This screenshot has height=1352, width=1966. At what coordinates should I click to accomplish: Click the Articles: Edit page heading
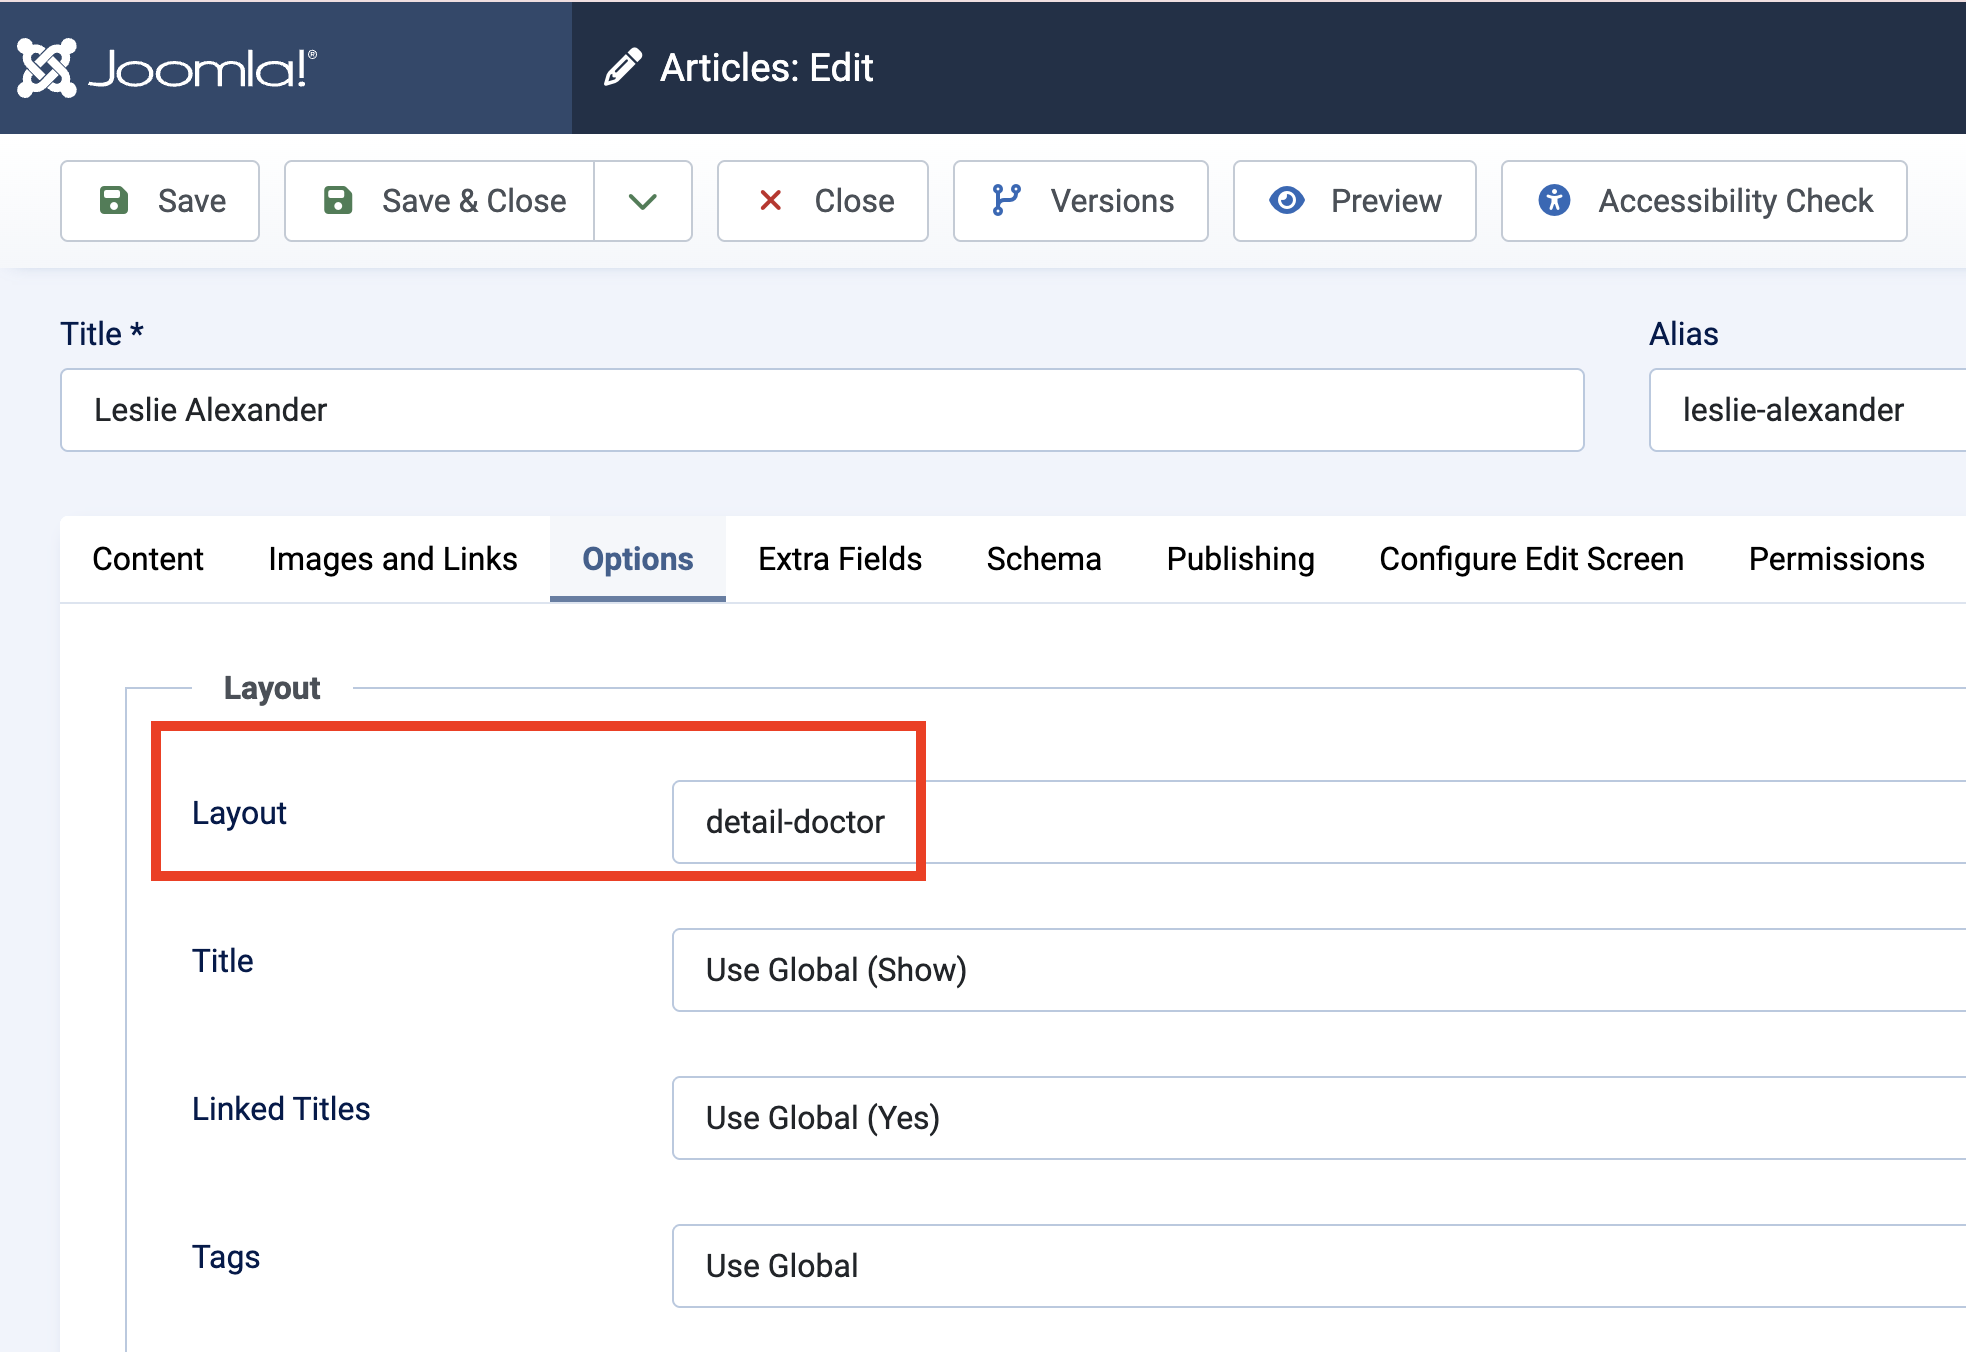tap(766, 68)
